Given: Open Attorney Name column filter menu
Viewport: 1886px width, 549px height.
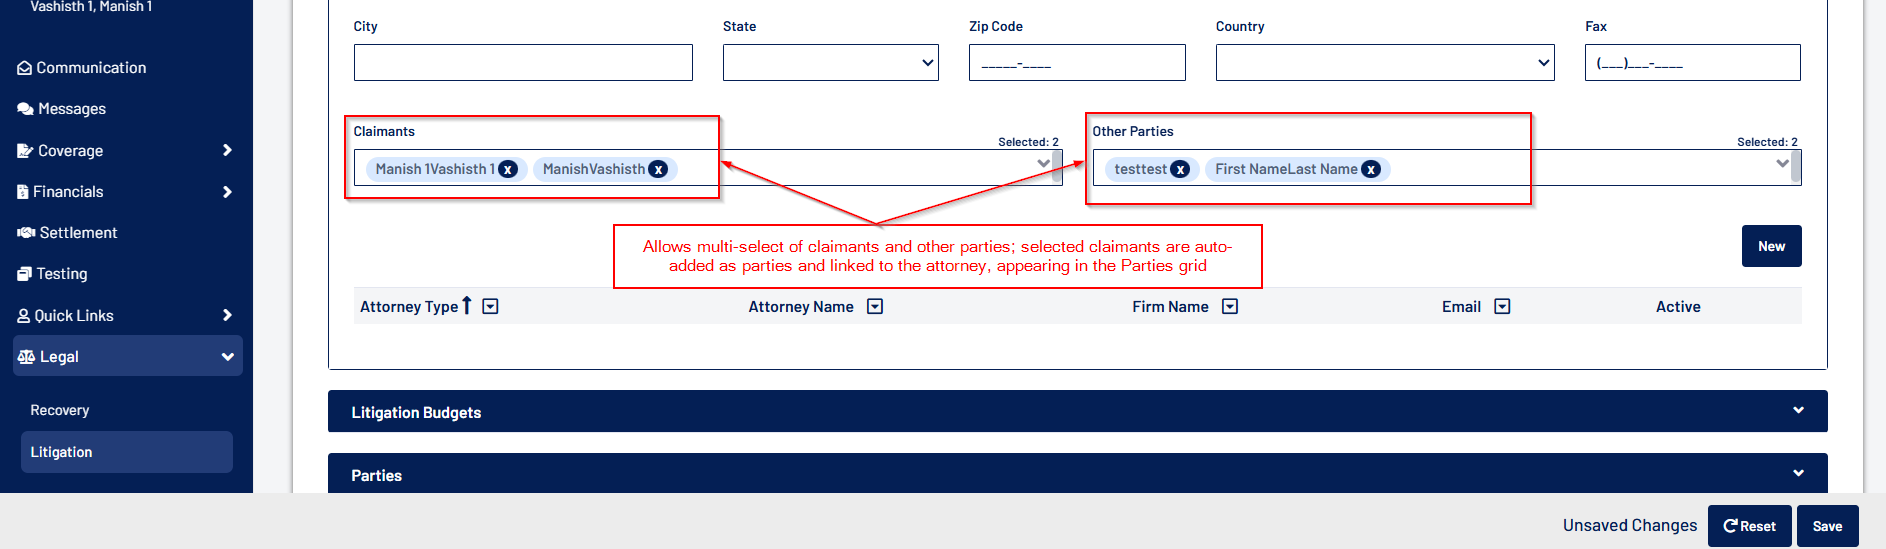Looking at the screenshot, I should (875, 307).
